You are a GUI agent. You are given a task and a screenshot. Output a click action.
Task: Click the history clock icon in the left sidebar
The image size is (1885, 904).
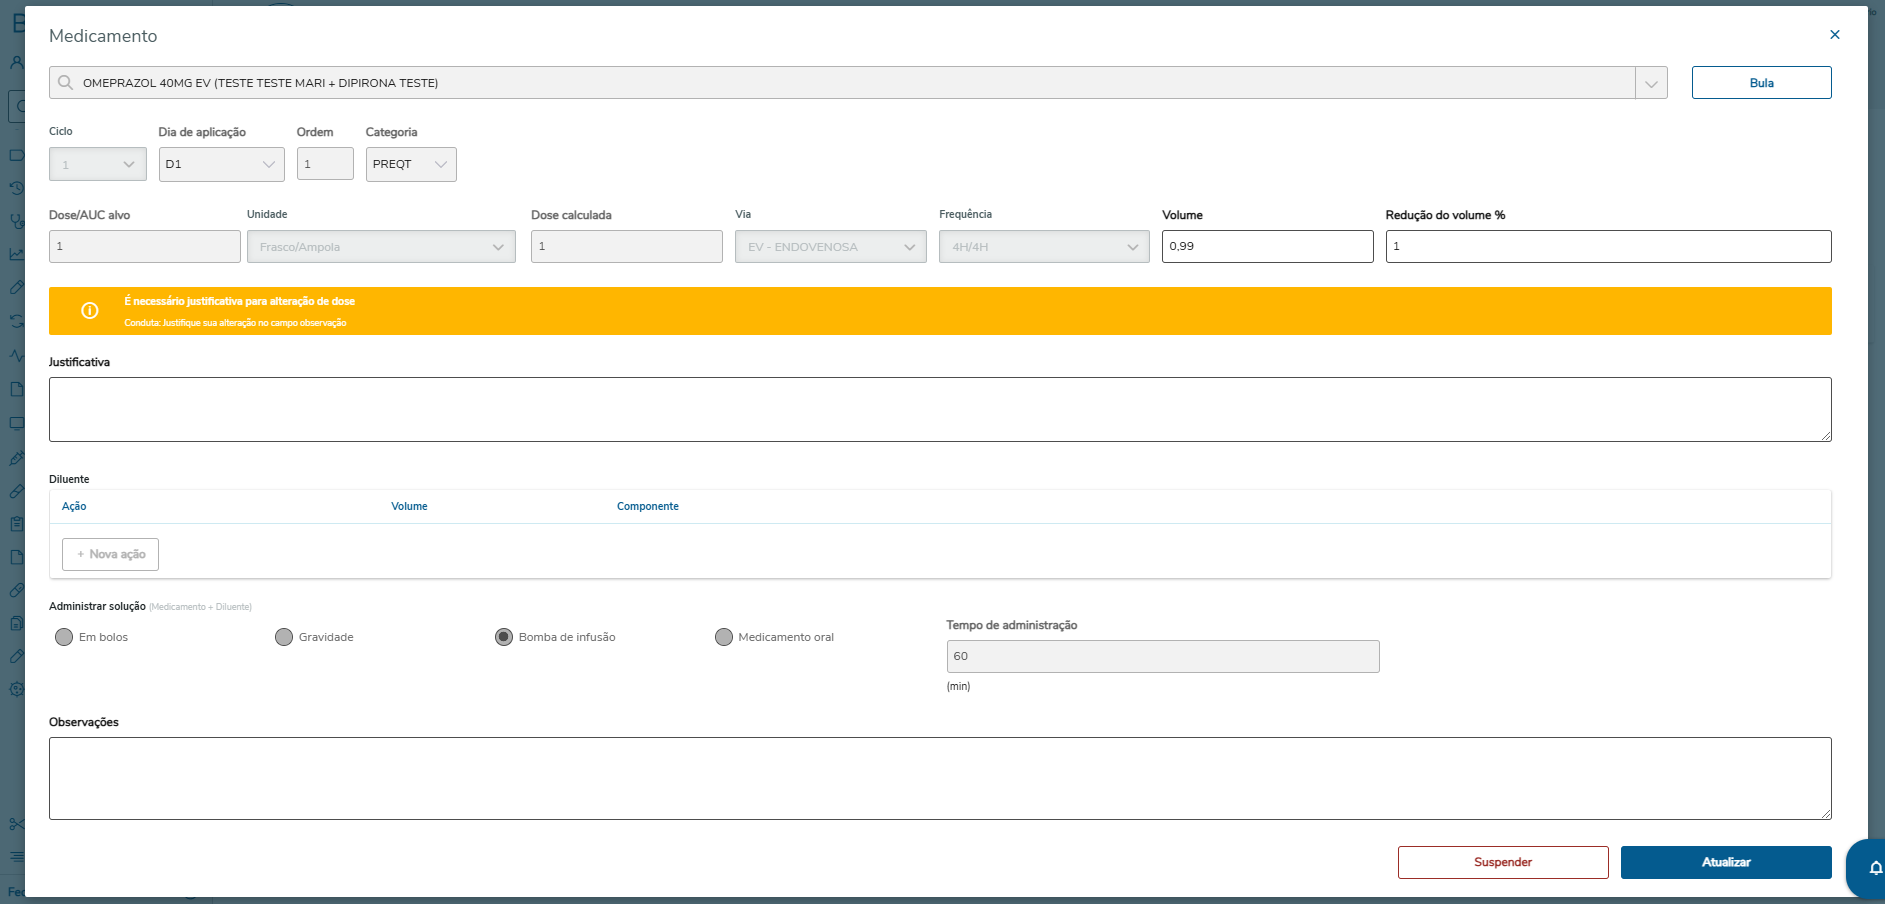pos(16,188)
